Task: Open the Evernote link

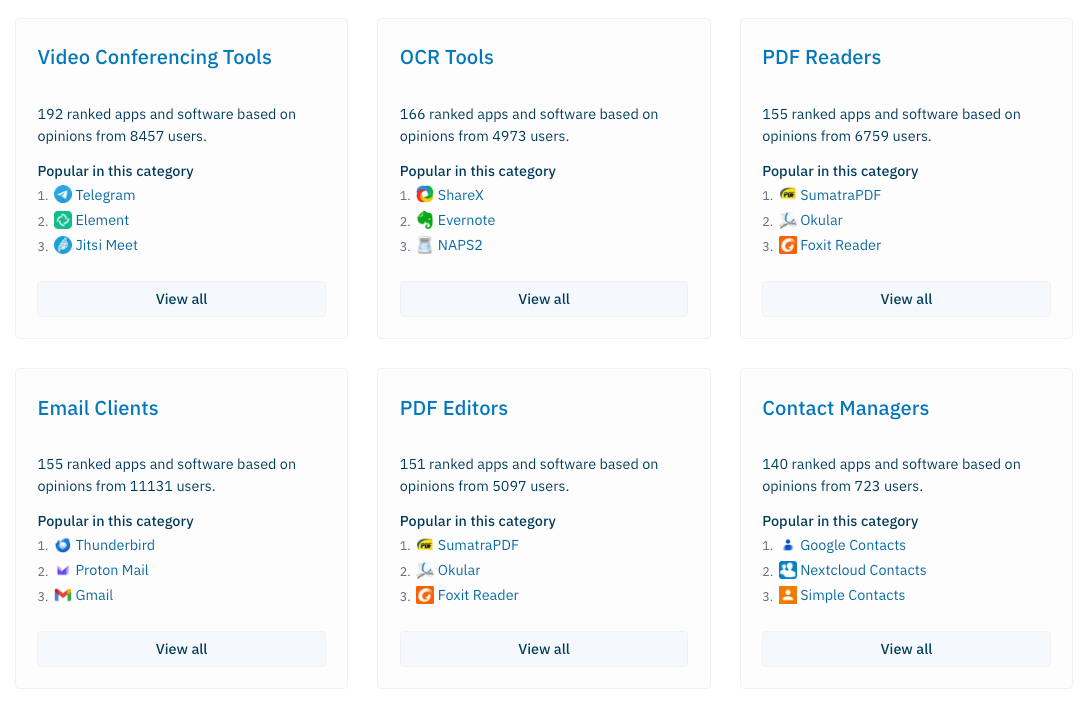Action: pyautogui.click(x=466, y=220)
